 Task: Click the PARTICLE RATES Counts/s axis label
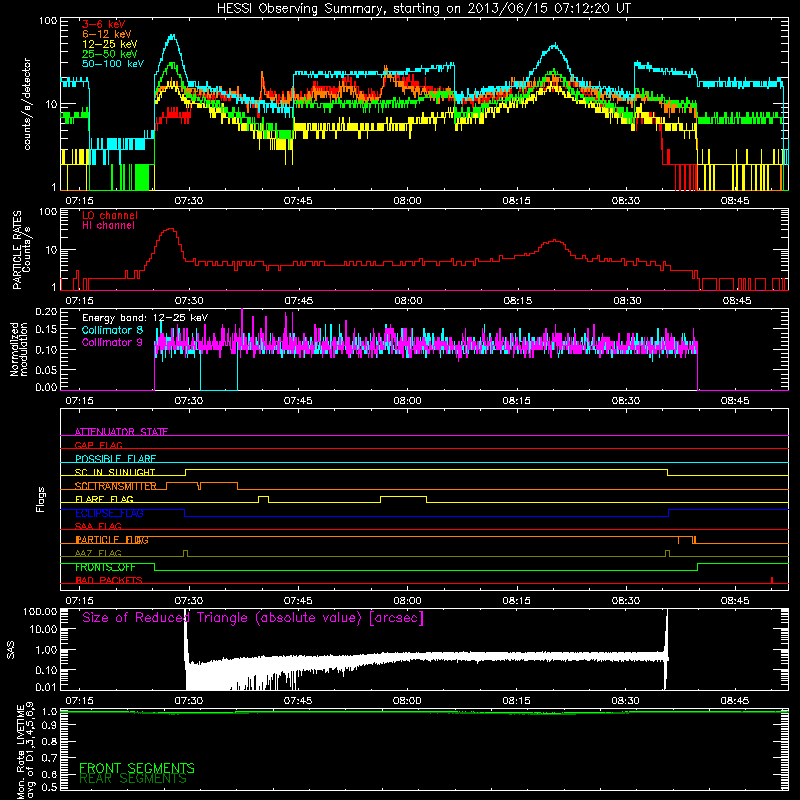pos(21,250)
